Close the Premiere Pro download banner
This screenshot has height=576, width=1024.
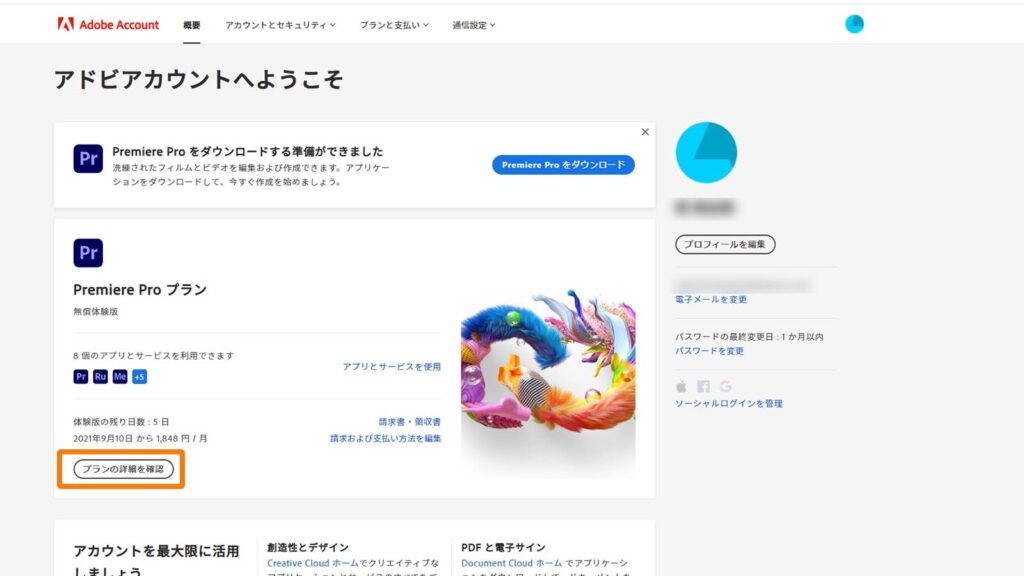point(645,132)
